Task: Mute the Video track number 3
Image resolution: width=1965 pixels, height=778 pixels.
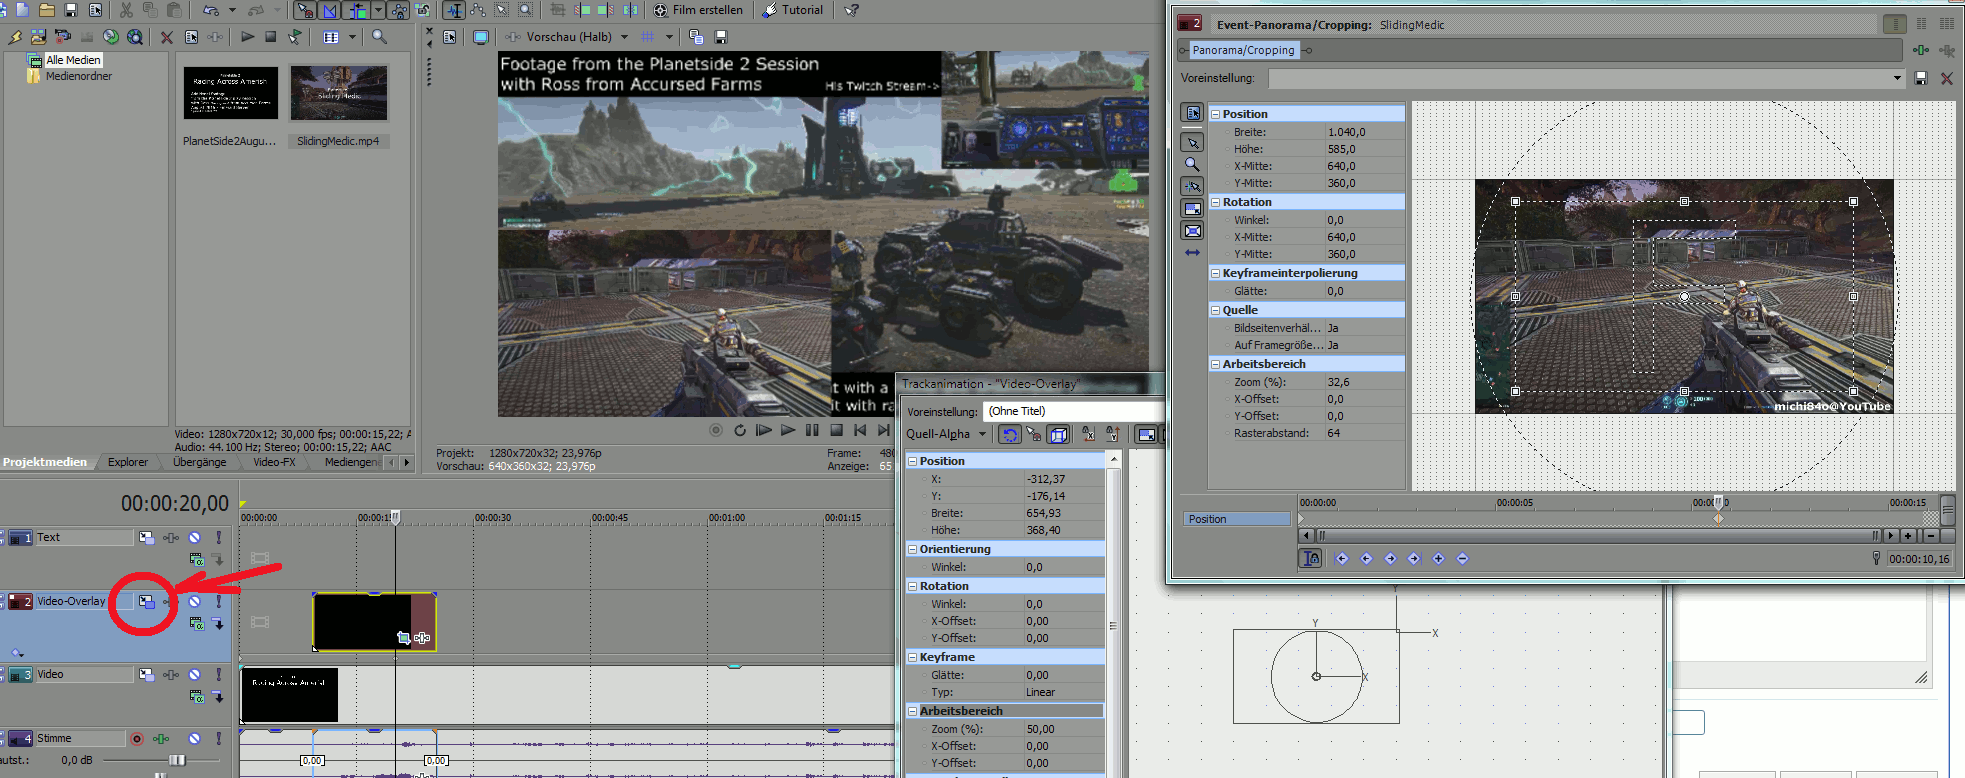Action: (194, 675)
